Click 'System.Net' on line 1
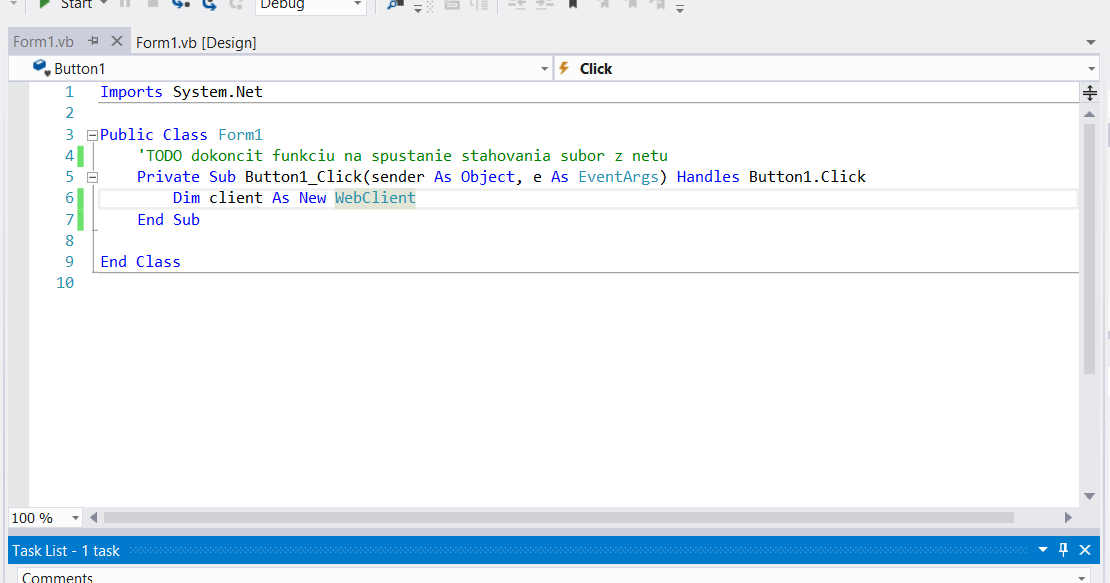Image resolution: width=1110 pixels, height=583 pixels. click(x=218, y=92)
